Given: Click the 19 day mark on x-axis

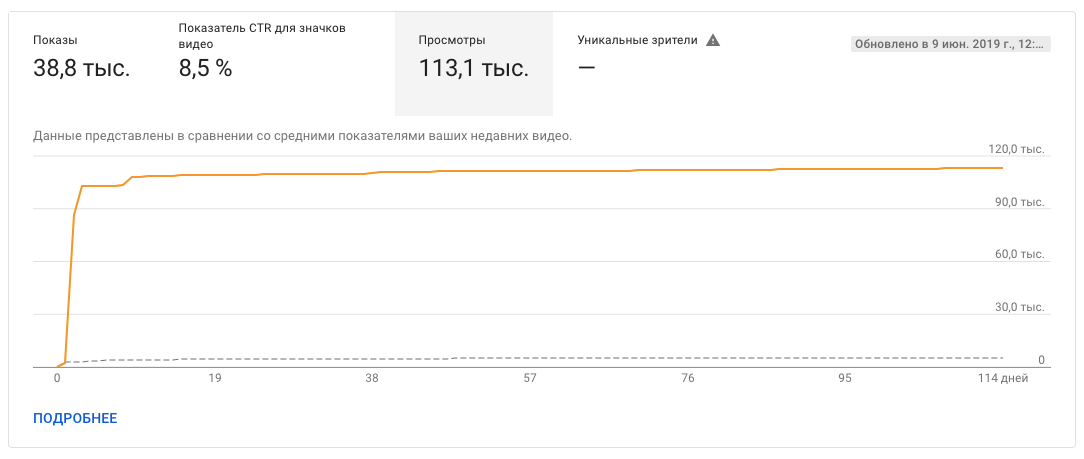Looking at the screenshot, I should click(214, 379).
